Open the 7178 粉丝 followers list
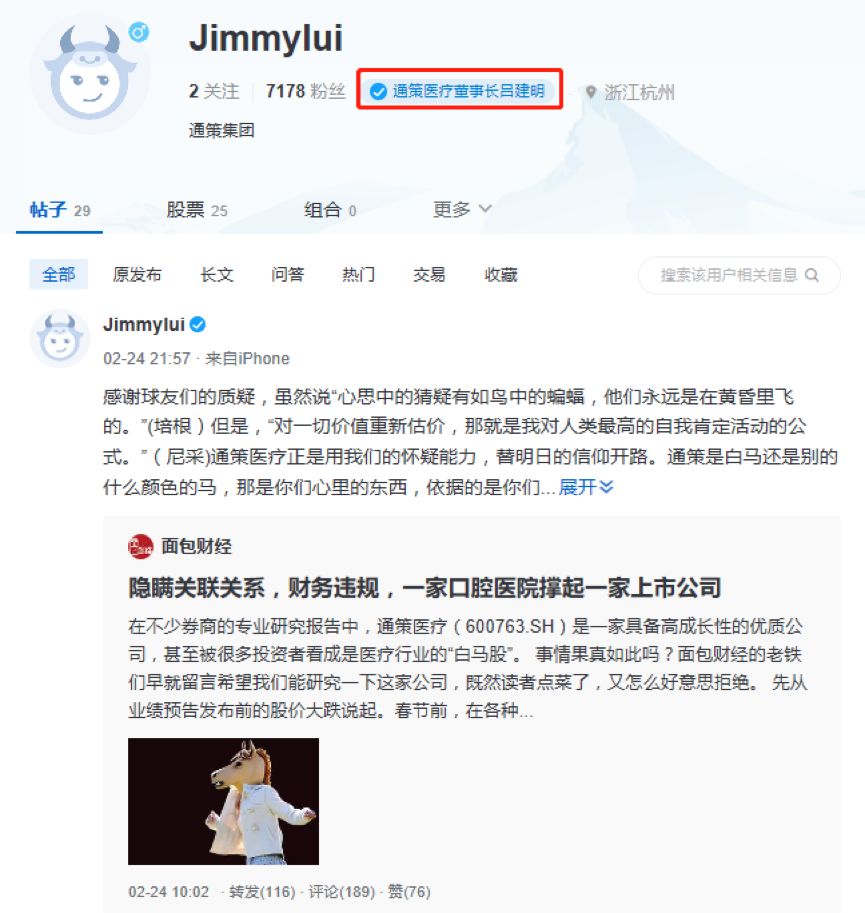Image resolution: width=865 pixels, height=913 pixels. (x=306, y=91)
